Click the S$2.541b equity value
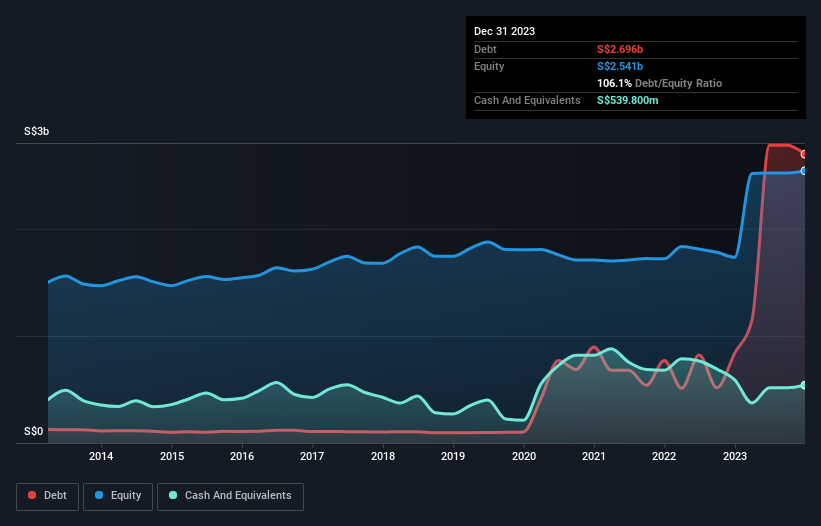Viewport: 821px width, 526px height. 620,66
